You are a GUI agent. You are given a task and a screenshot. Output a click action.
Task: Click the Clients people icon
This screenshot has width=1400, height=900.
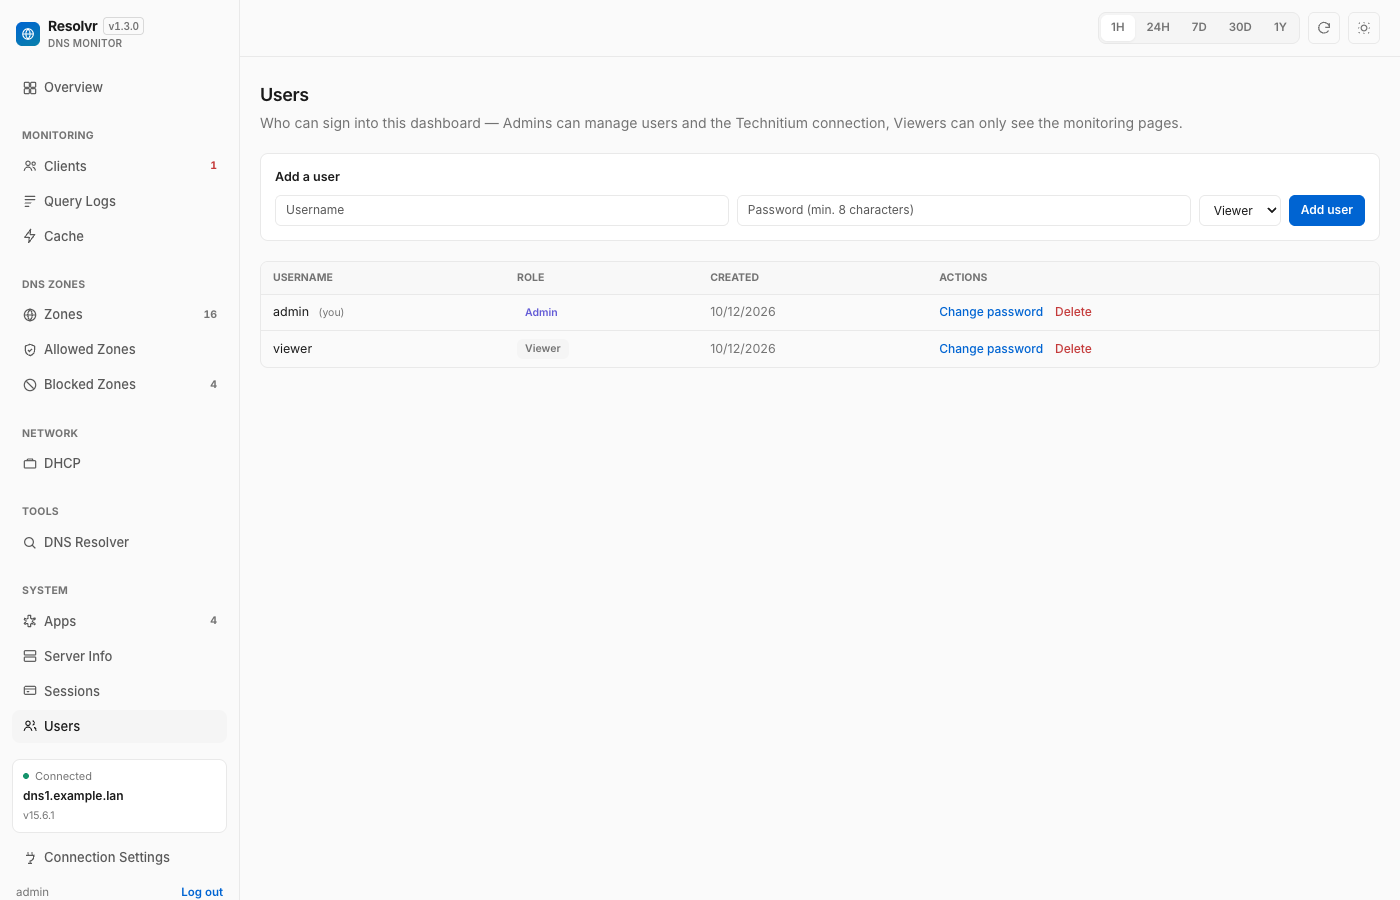coord(30,166)
